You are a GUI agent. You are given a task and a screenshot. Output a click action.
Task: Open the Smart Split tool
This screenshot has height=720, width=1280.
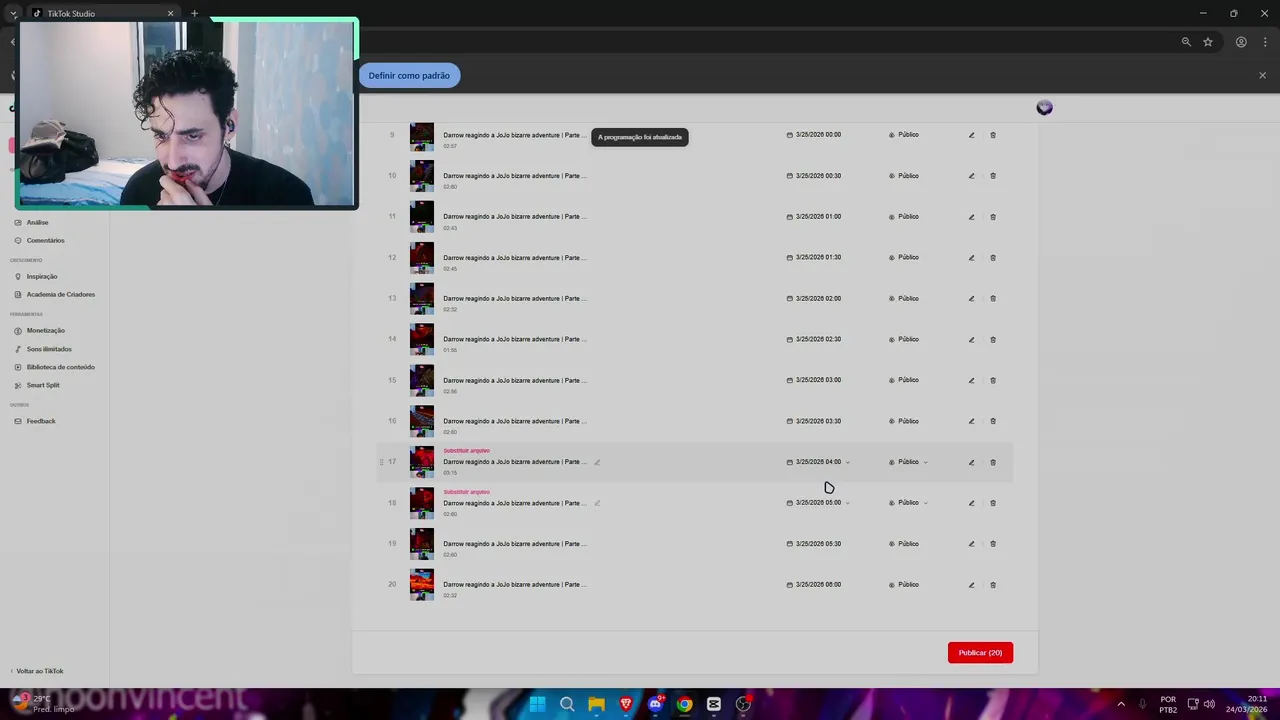(x=43, y=385)
